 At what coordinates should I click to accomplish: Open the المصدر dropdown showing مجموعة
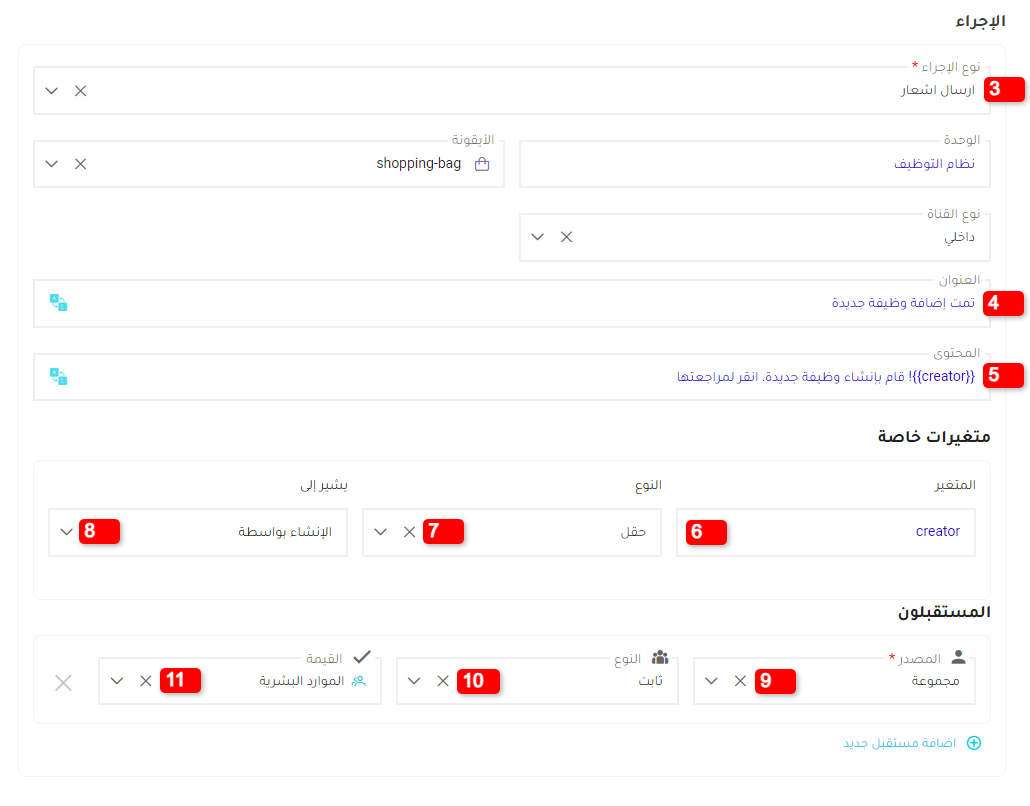click(711, 681)
